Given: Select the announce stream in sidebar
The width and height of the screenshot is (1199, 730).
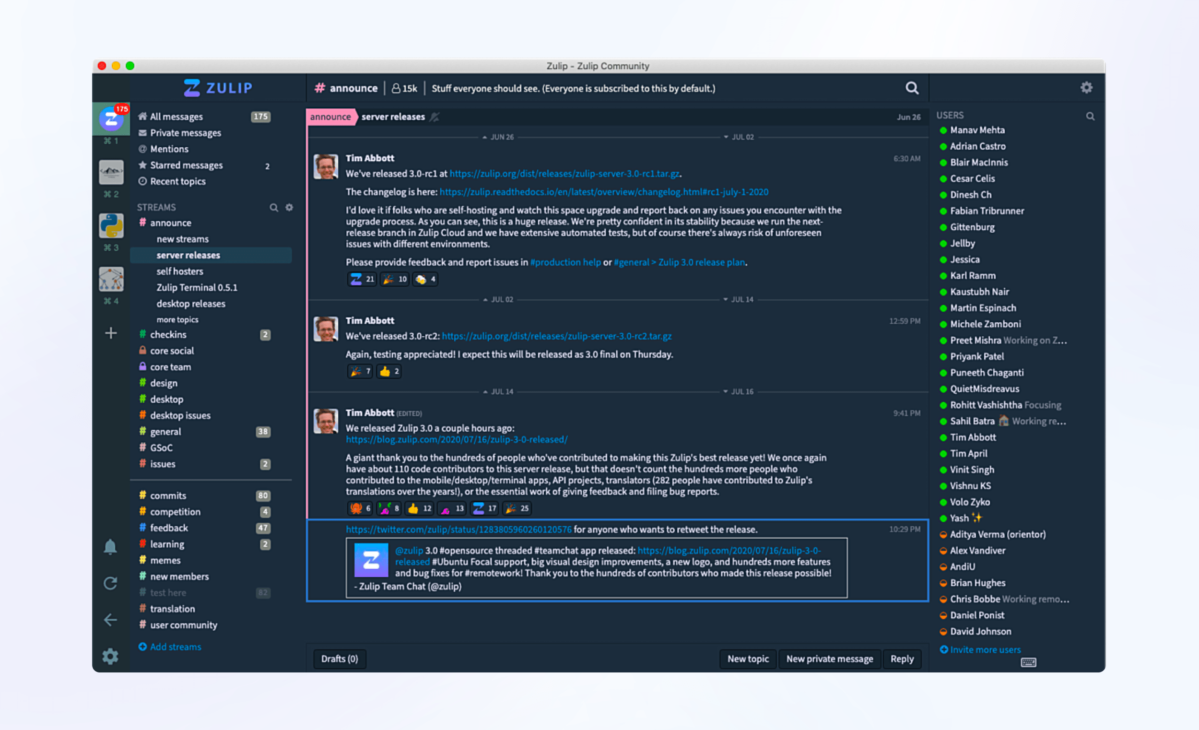Looking at the screenshot, I should pos(171,223).
